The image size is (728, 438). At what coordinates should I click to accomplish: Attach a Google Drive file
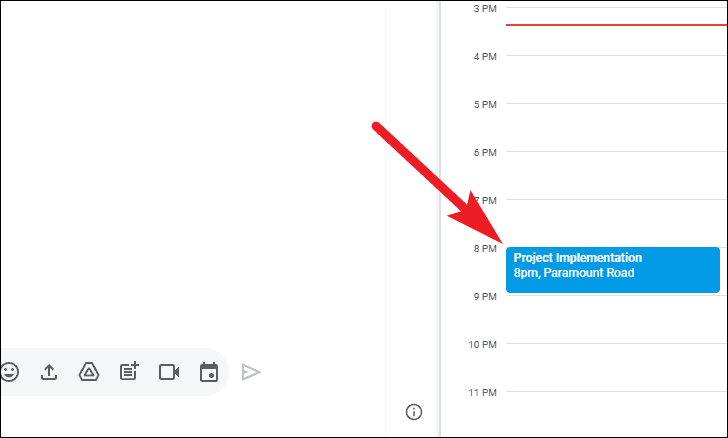89,372
